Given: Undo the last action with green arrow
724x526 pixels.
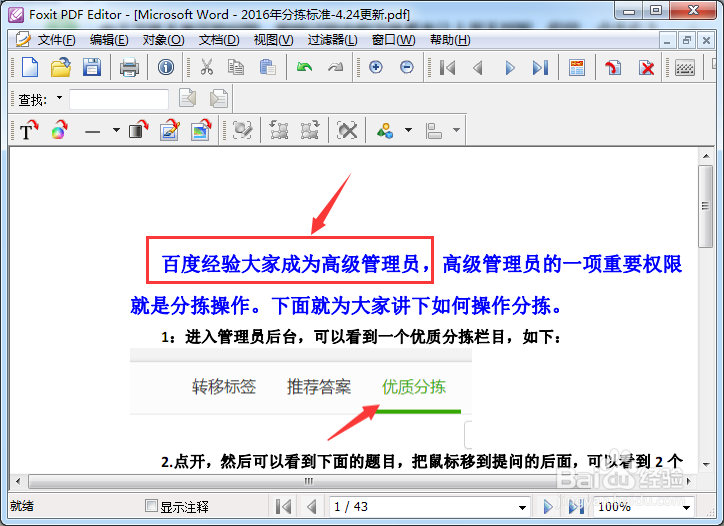Looking at the screenshot, I should tap(304, 67).
